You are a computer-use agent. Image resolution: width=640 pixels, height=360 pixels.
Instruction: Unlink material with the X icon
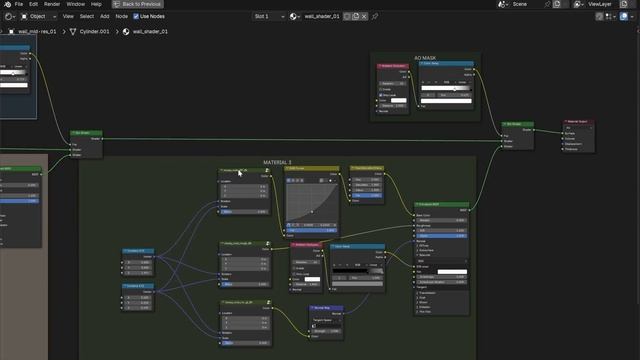(364, 16)
